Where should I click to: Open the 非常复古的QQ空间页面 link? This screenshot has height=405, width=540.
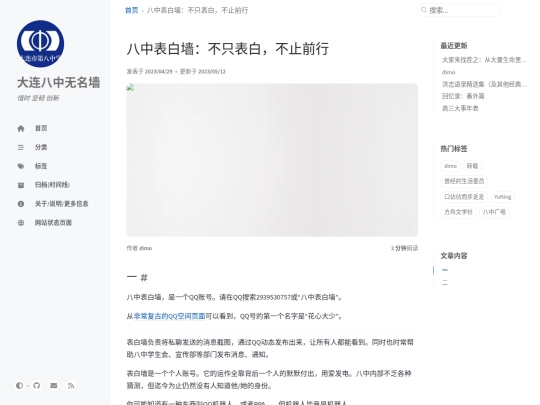click(169, 316)
